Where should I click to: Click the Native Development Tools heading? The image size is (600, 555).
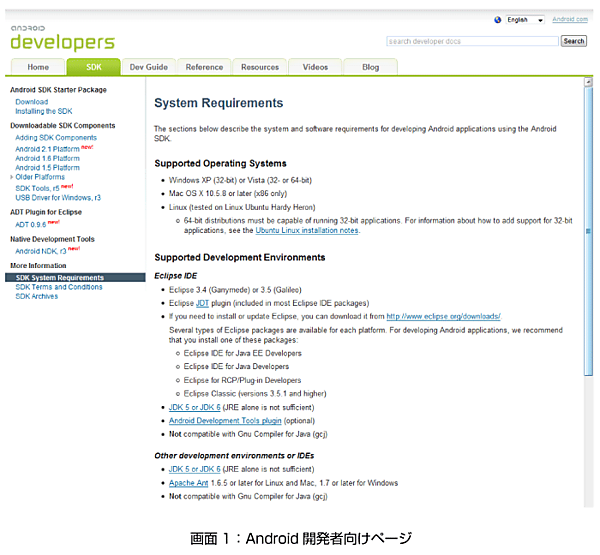52,239
